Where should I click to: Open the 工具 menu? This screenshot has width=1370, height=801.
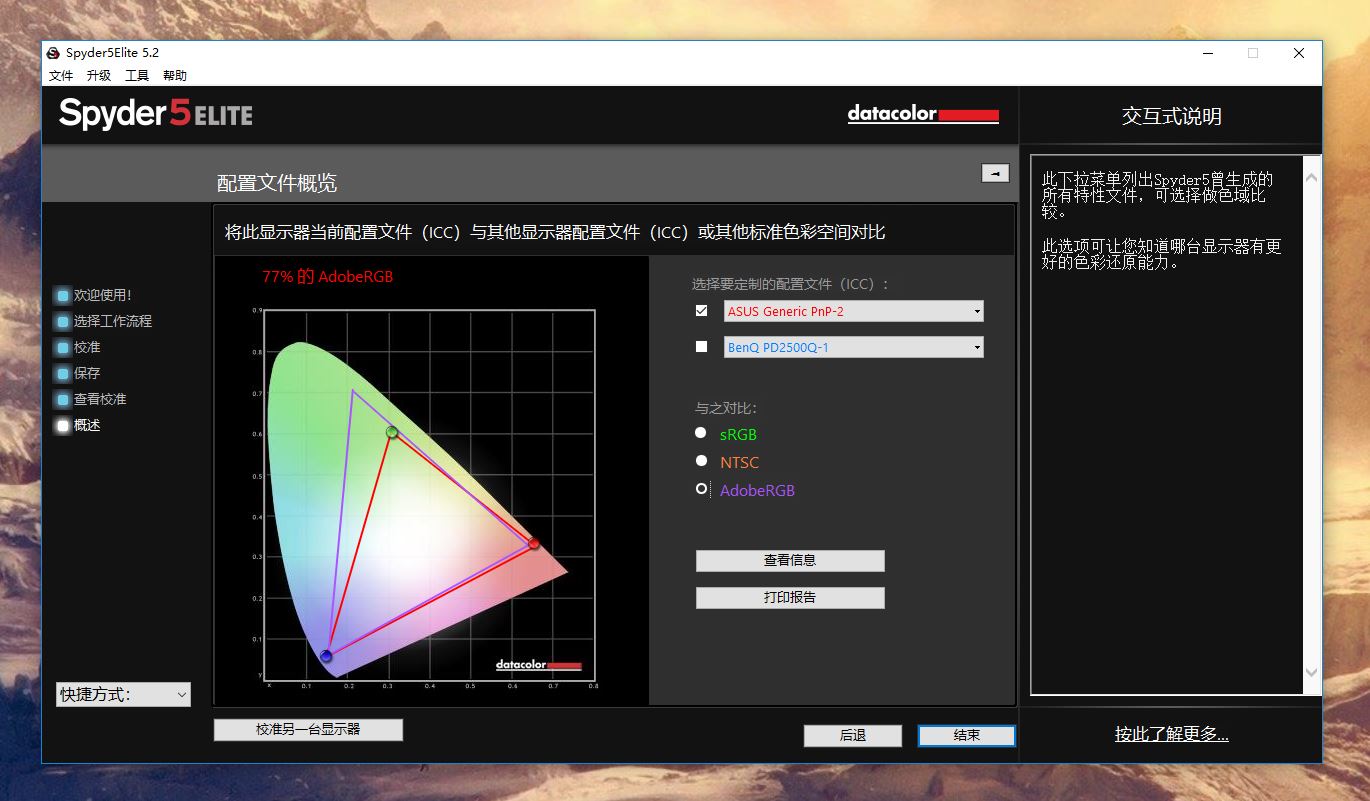pos(136,75)
